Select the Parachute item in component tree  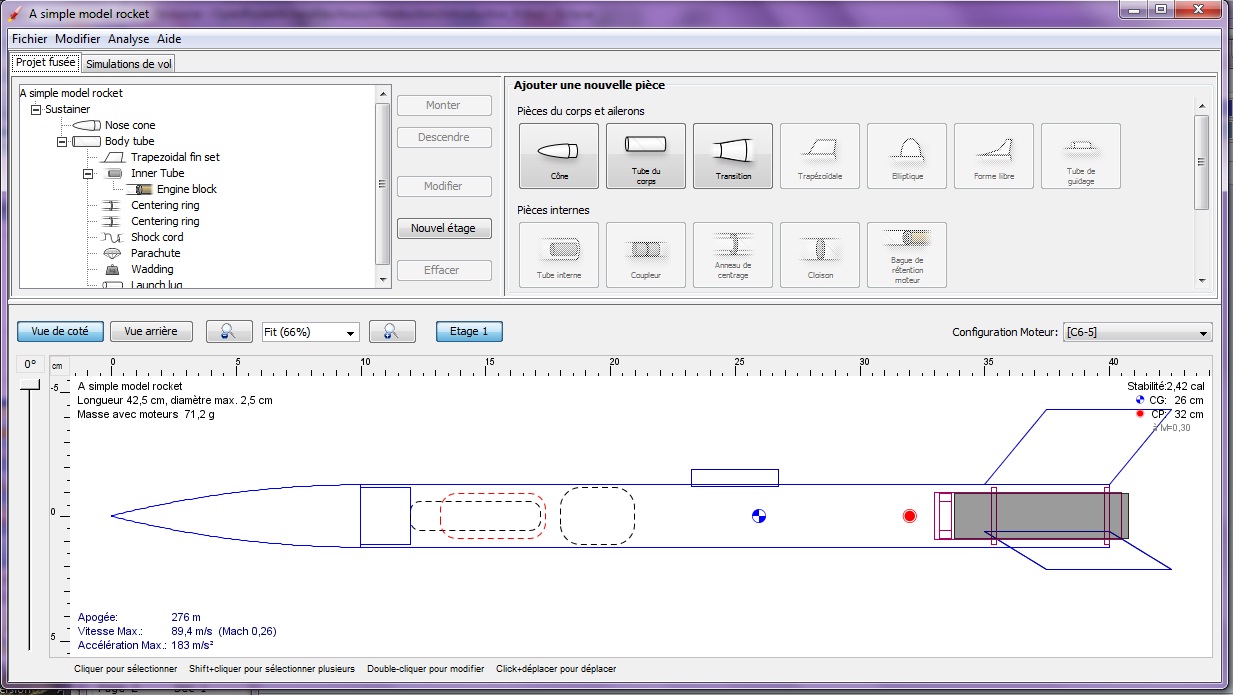[155, 253]
